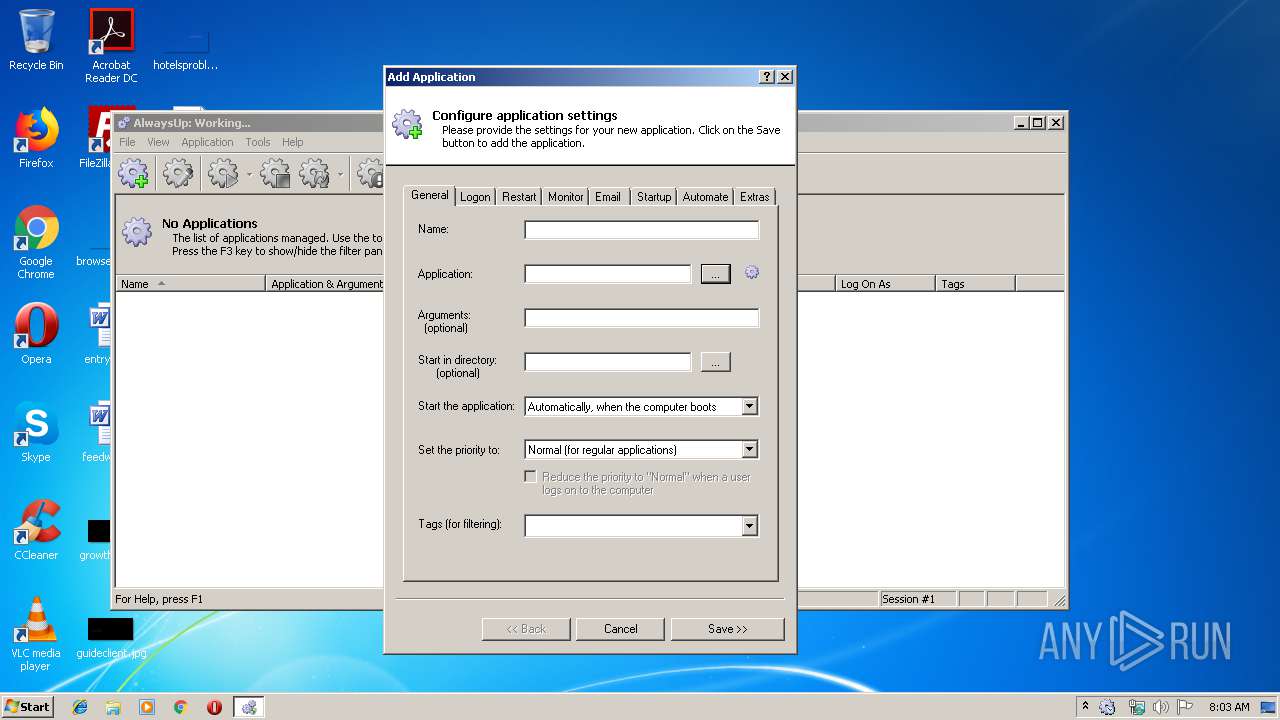Open the Start Application dropdown arrow in toolbar

[249, 175]
